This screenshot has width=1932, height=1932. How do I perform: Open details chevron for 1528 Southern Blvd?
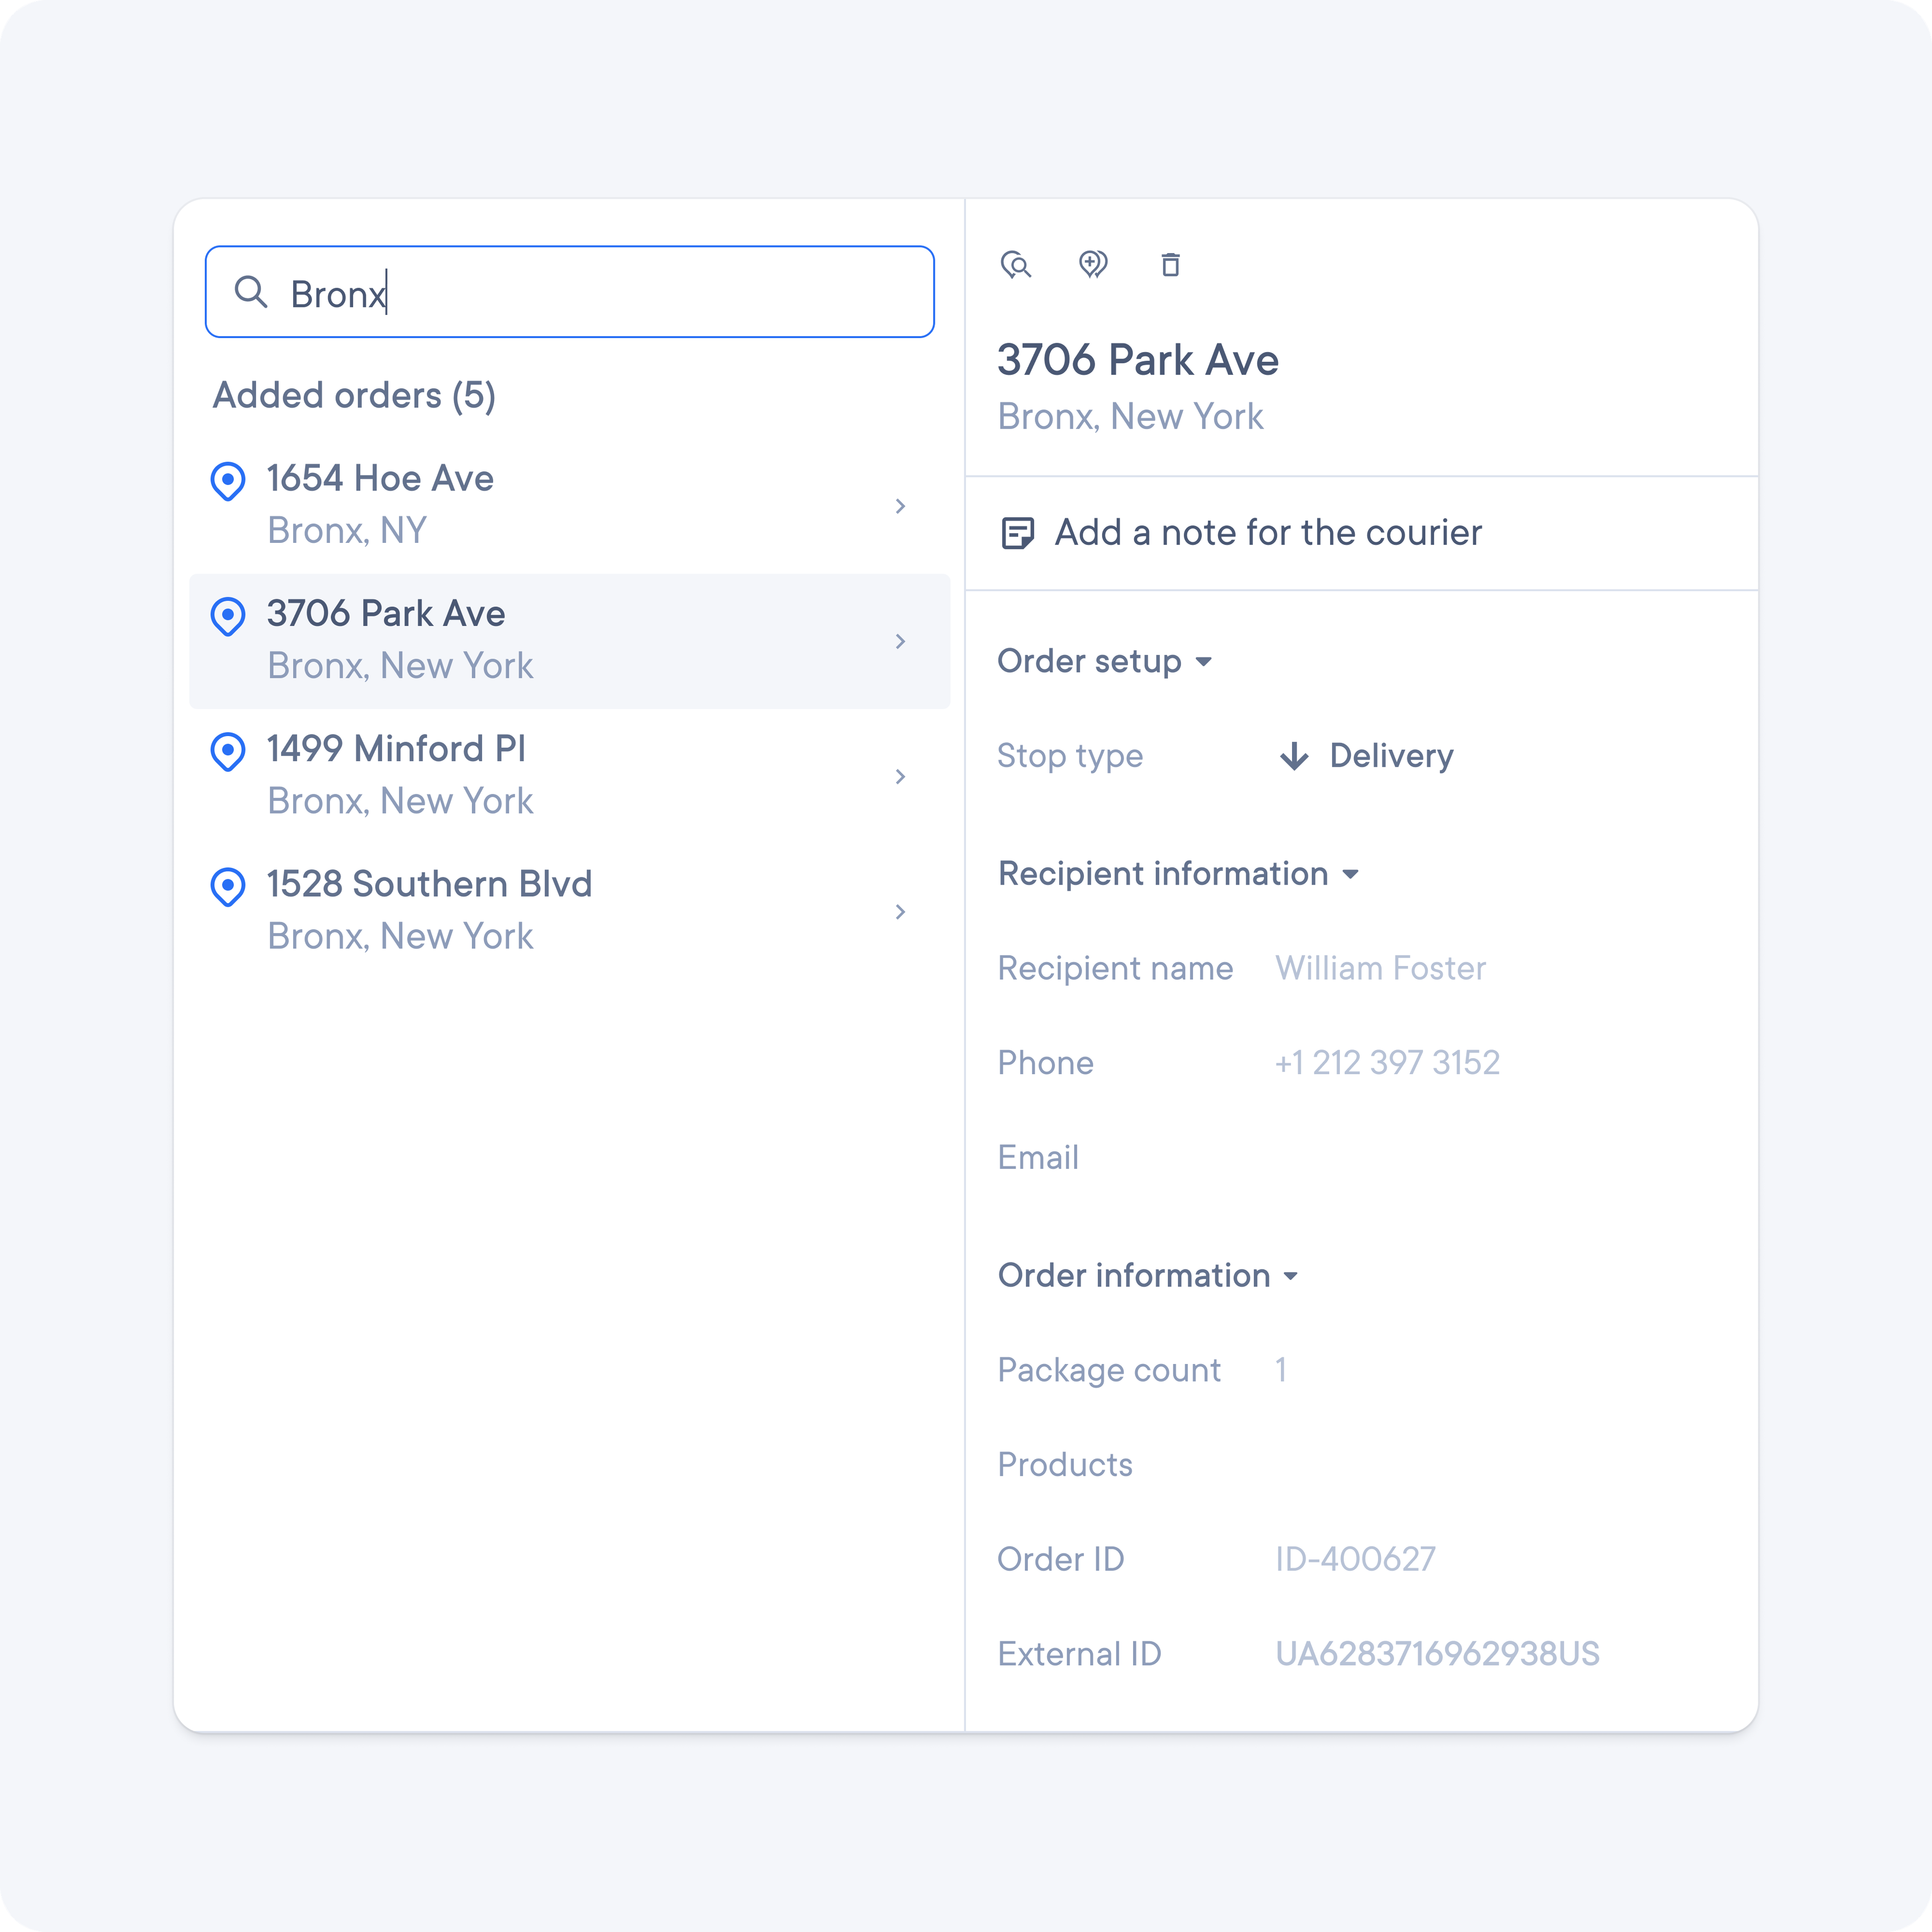(900, 911)
